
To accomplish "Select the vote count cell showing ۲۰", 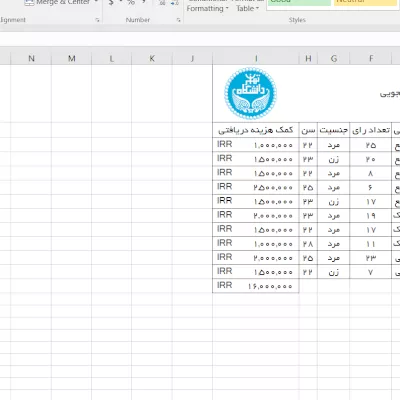I will [371, 159].
